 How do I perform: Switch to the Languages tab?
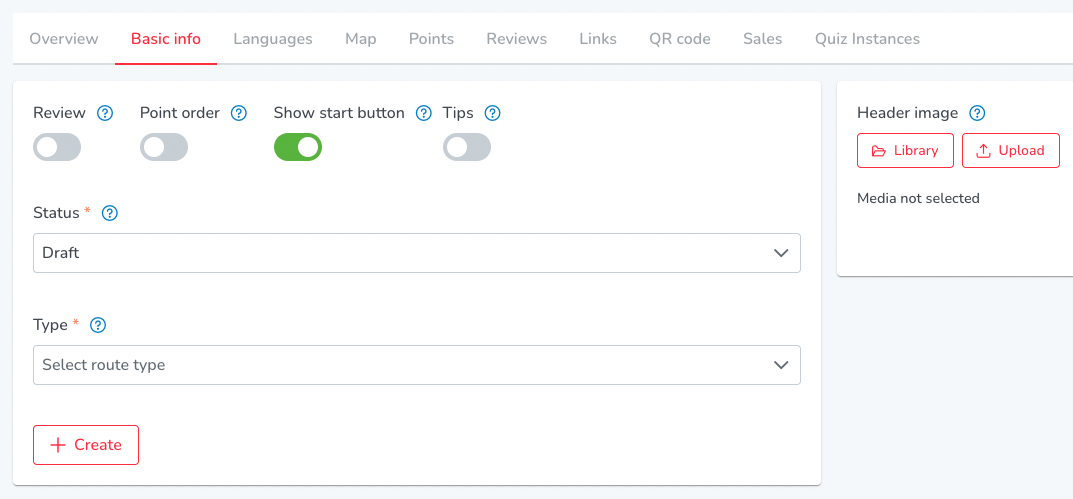tap(273, 39)
